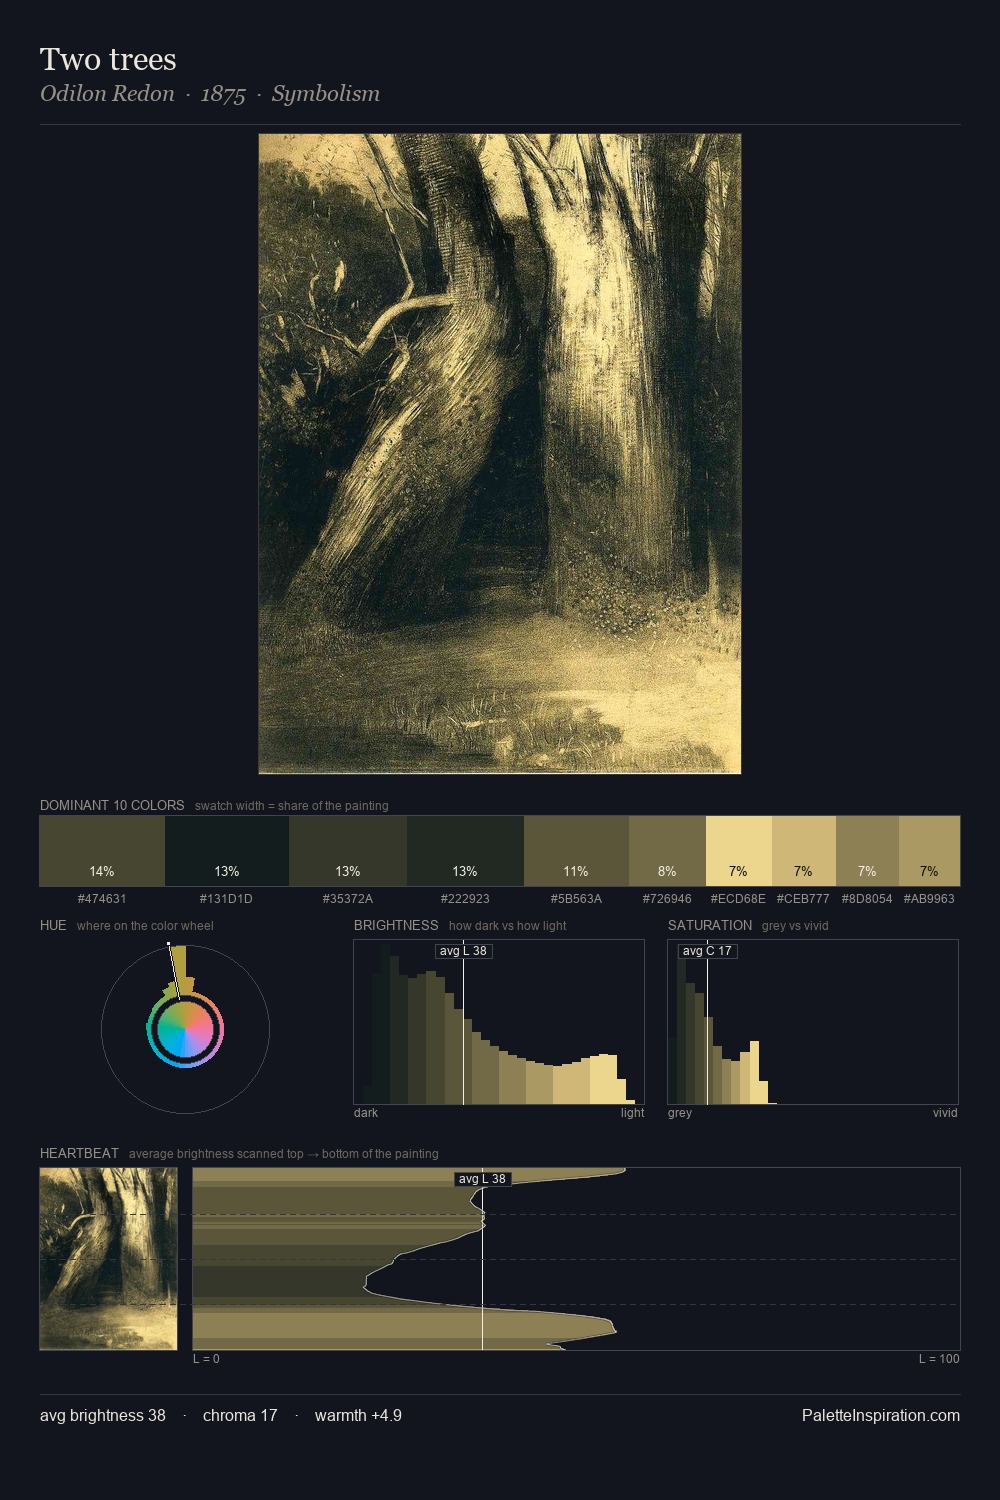The image size is (1000, 1500).
Task: Click the '#ECD68E' hex code label
Action: 738,899
